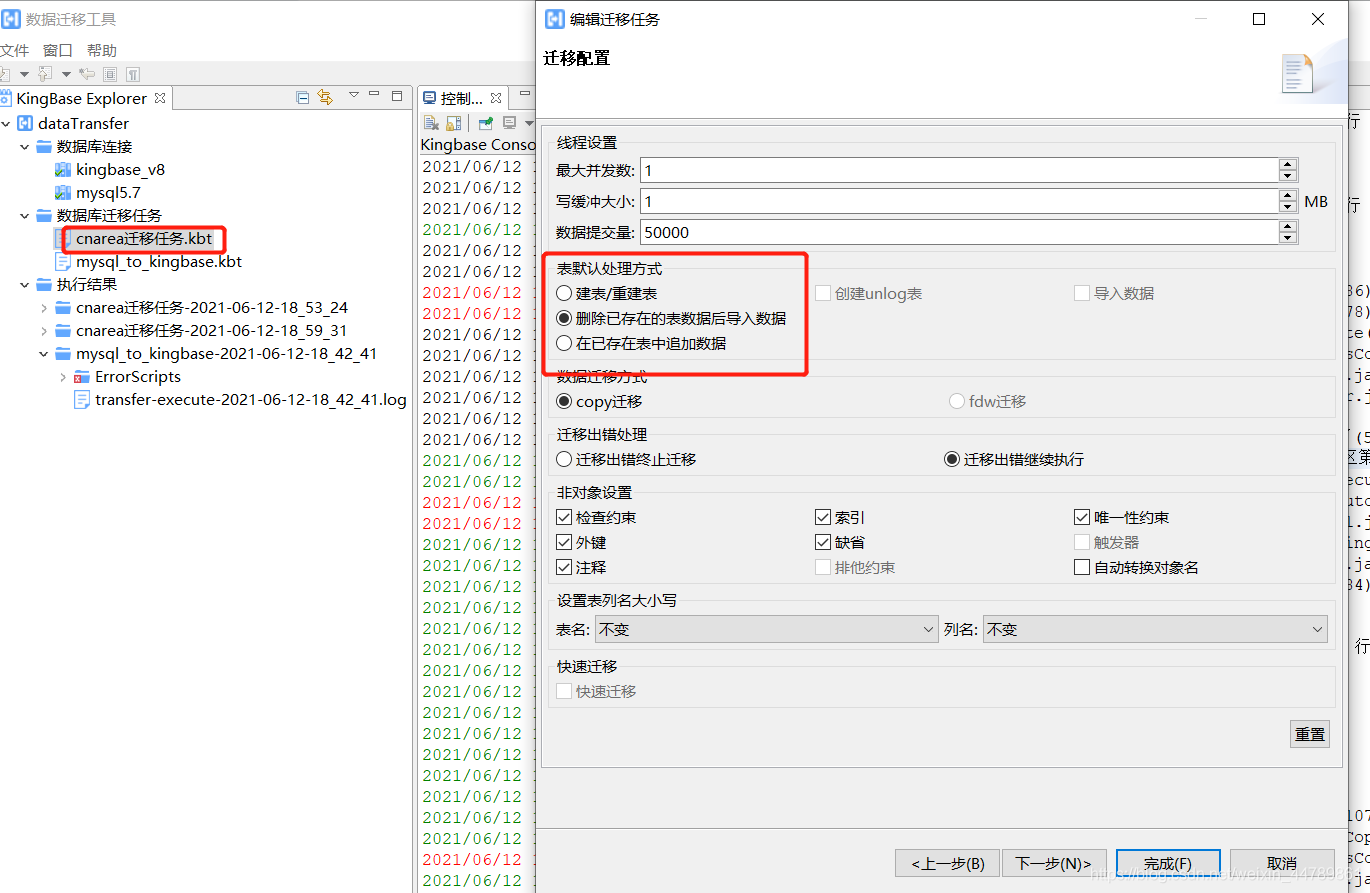The height and width of the screenshot is (893, 1370).
Task: Collapse the 数据库连接 folder
Action: pos(26,146)
